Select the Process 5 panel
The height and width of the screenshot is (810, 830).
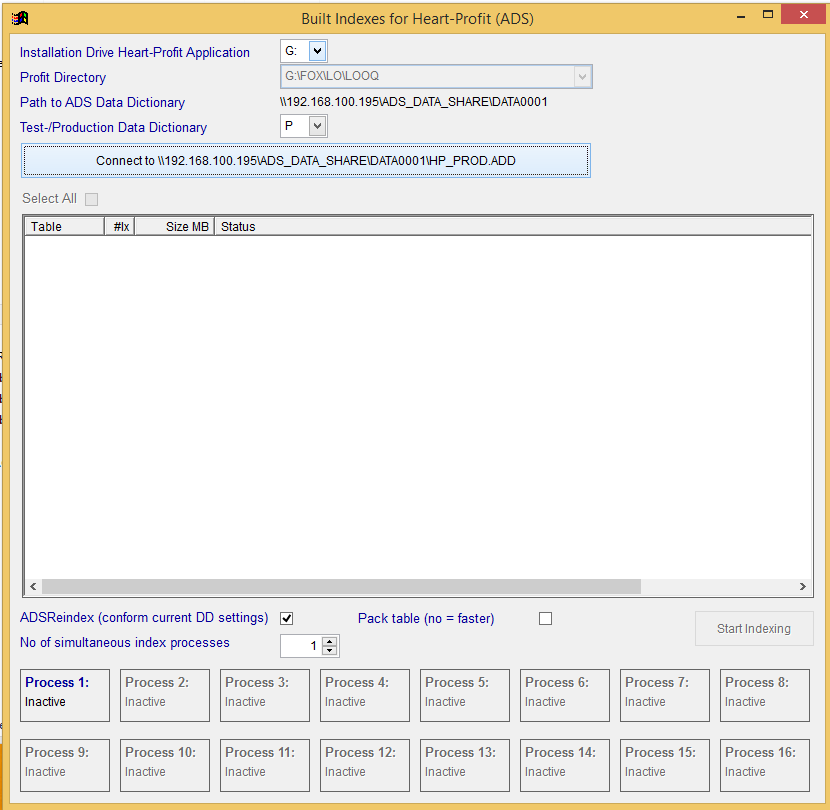pos(465,695)
